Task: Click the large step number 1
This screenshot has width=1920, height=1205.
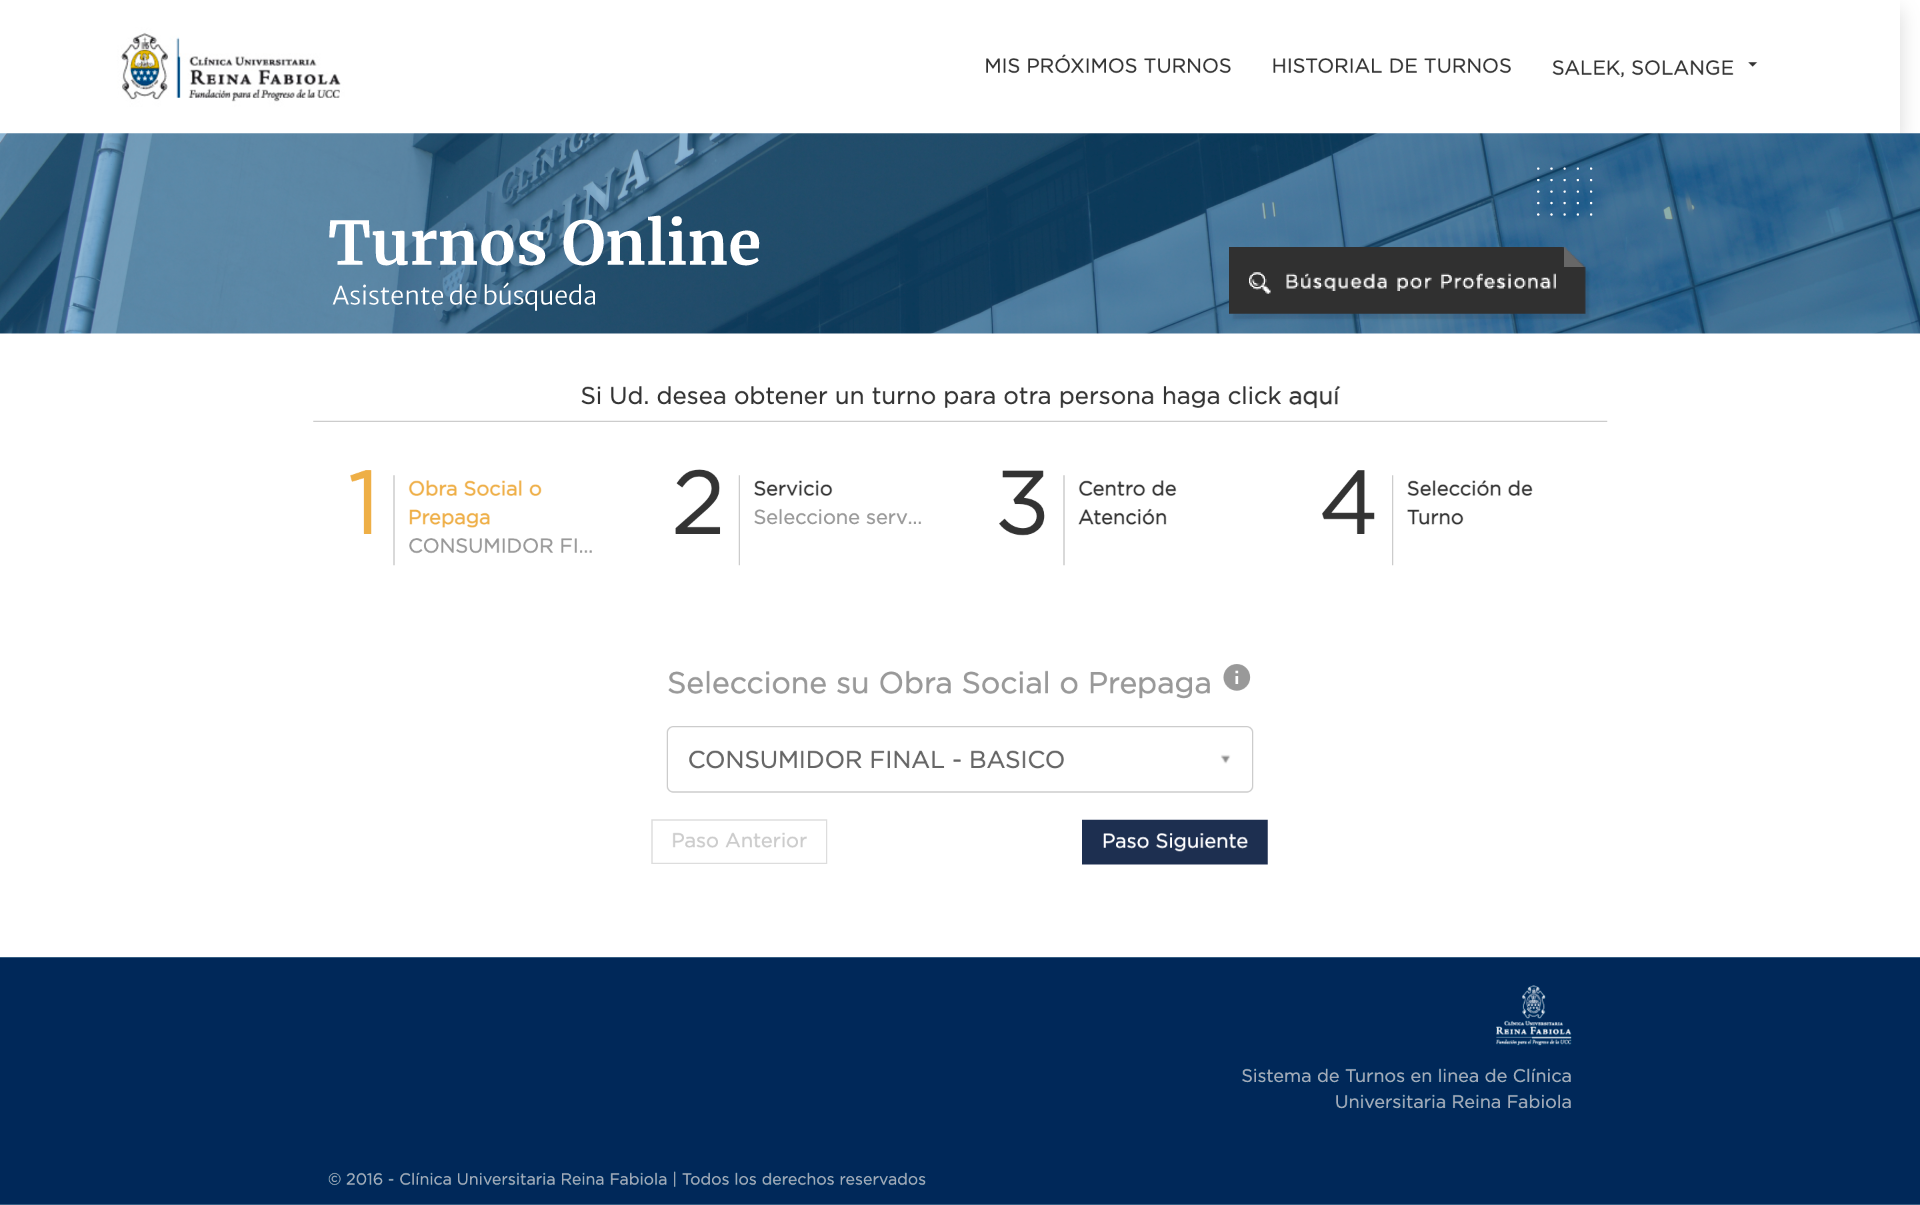Action: [x=363, y=502]
